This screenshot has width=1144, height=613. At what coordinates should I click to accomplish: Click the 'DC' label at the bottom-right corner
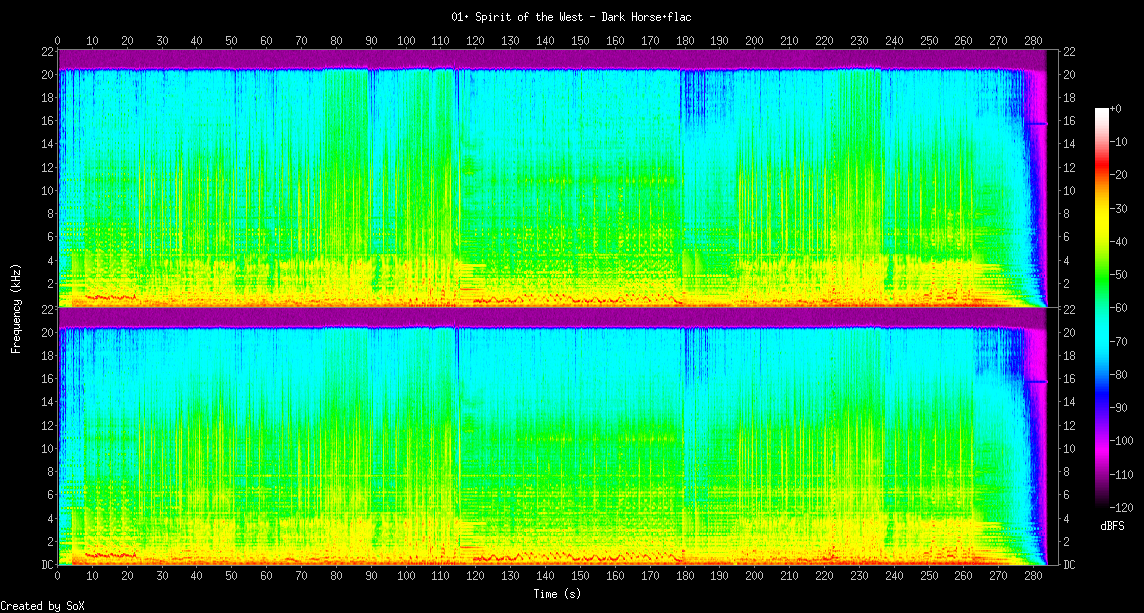click(x=1069, y=565)
